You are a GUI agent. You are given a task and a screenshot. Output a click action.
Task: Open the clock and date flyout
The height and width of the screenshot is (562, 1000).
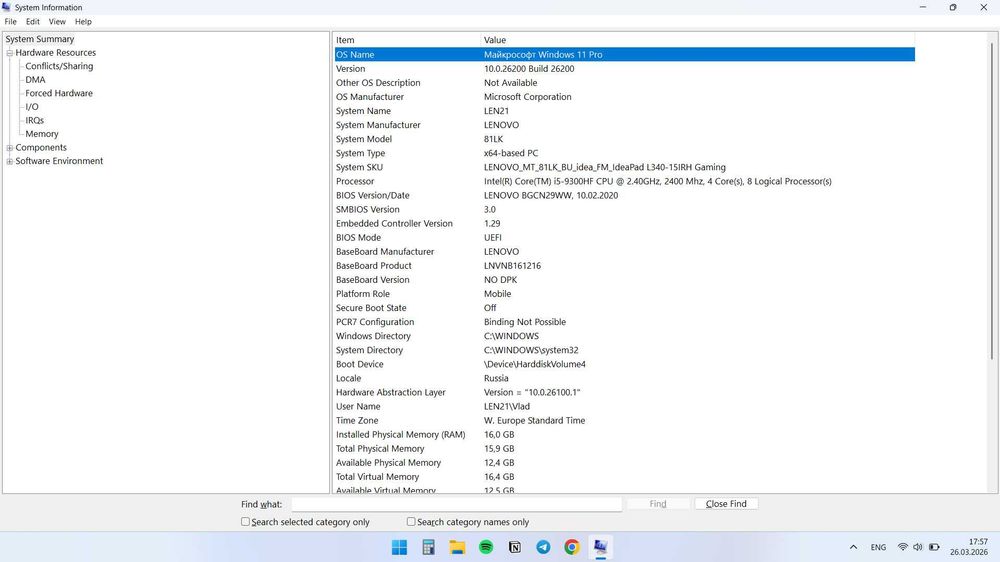969,547
